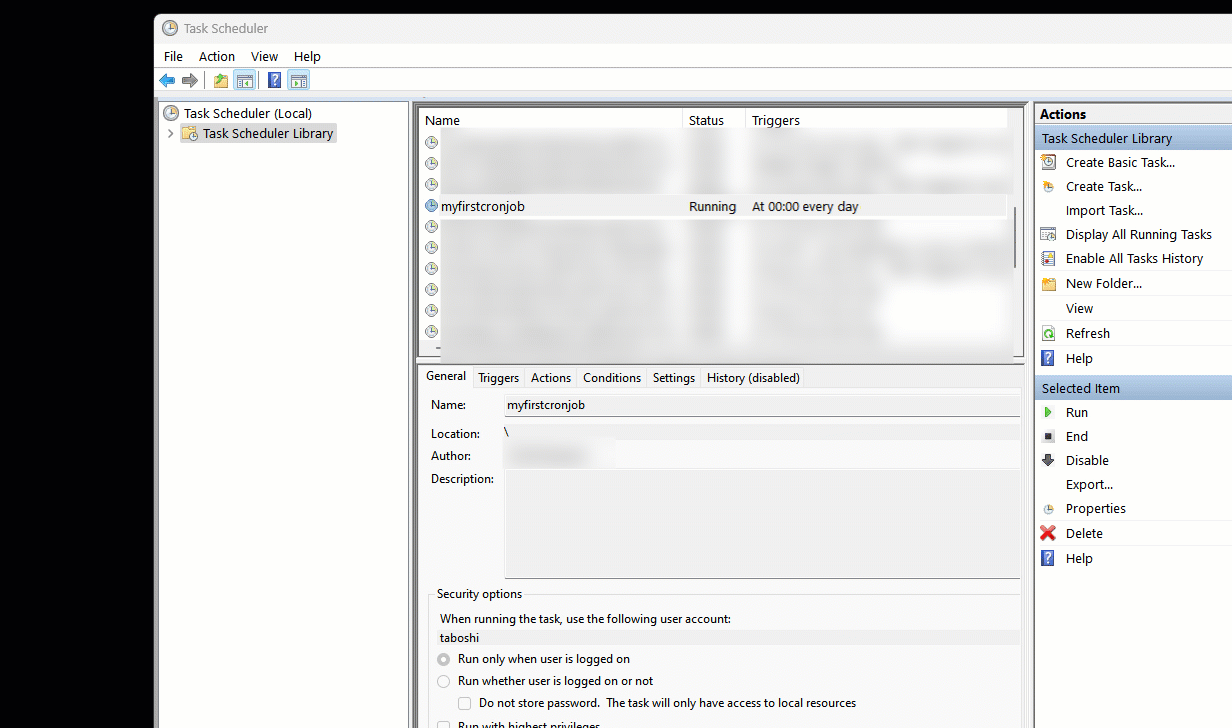Viewport: 1232px width, 728px height.
Task: Enable the 'Do not store password' checkbox
Action: pos(464,703)
